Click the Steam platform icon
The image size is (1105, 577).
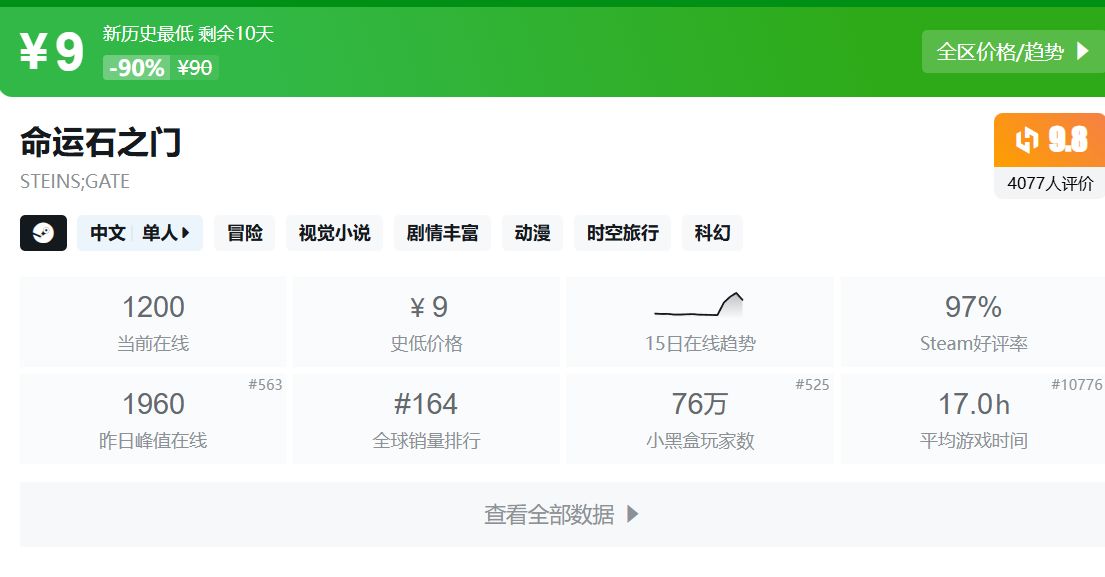43,233
